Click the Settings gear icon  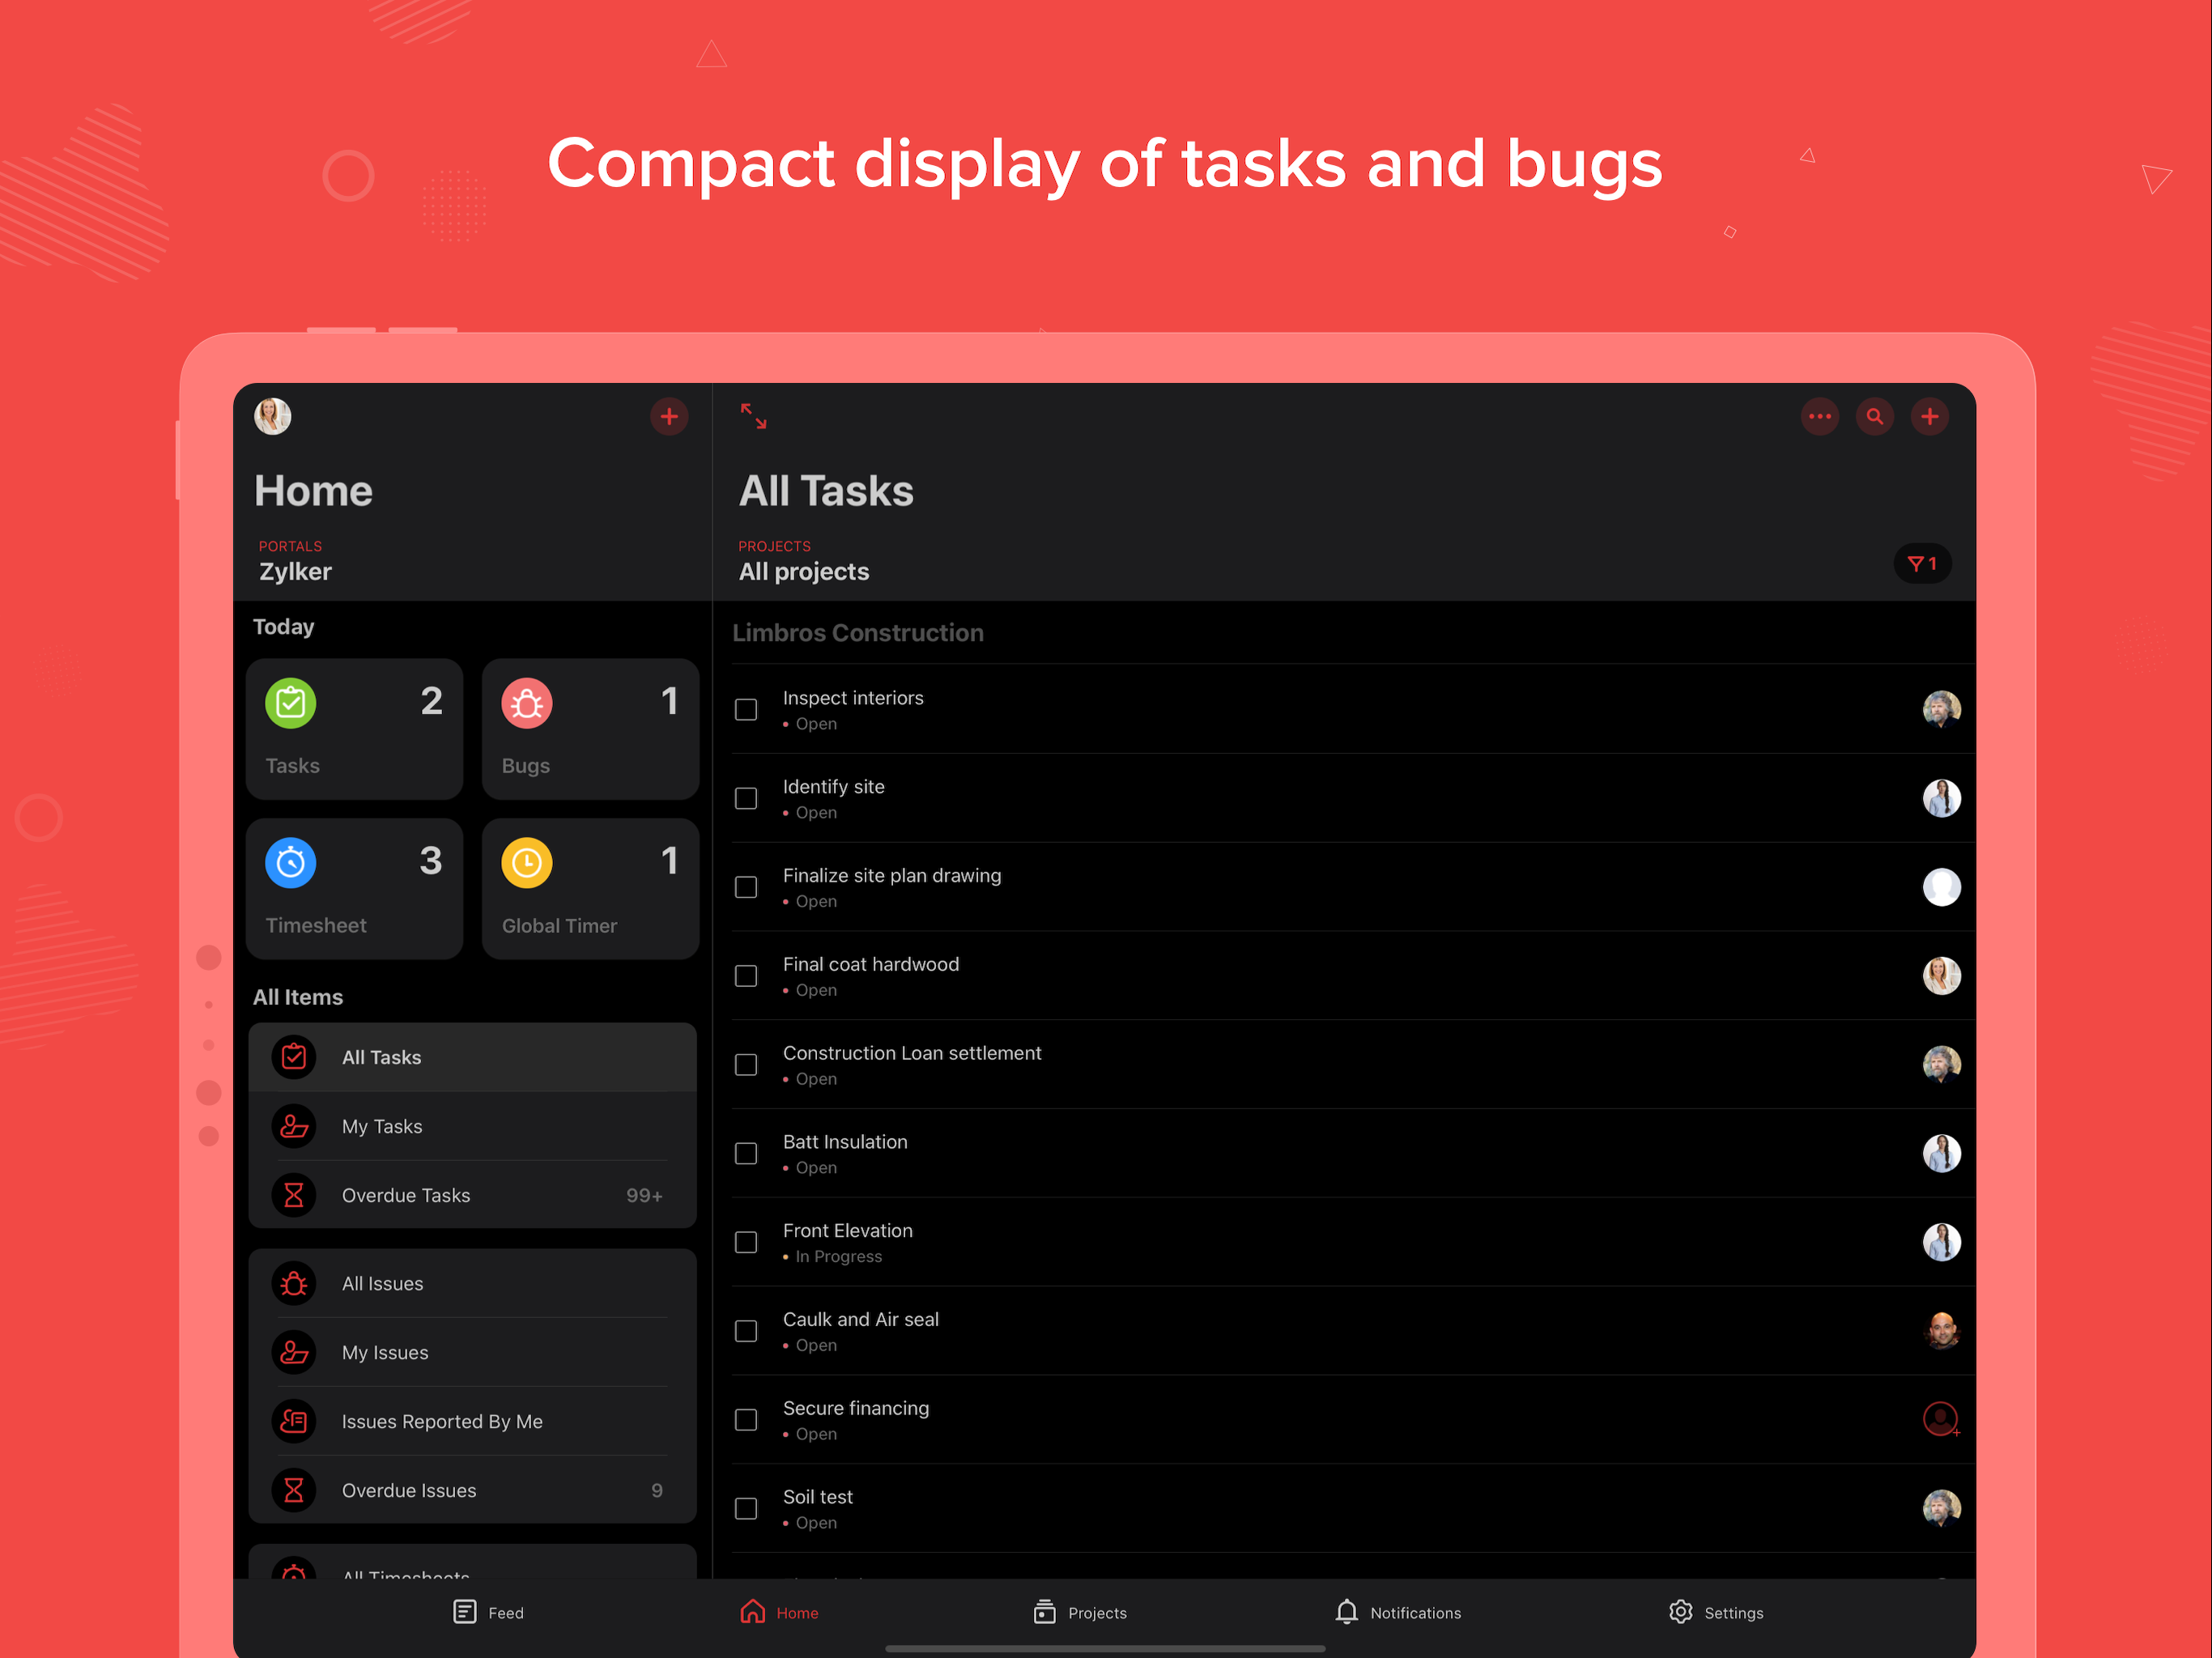click(1681, 1612)
